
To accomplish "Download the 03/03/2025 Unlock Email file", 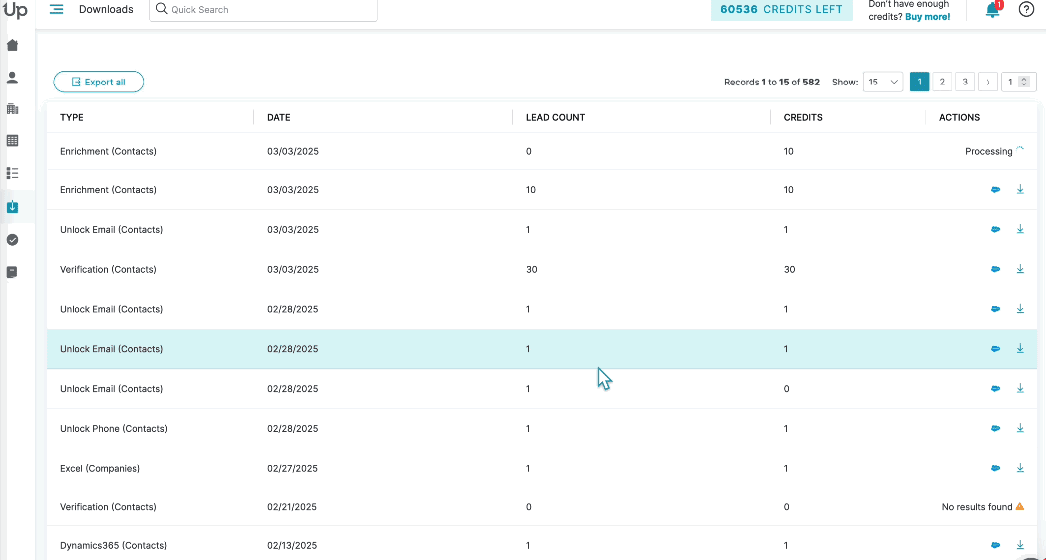I will (1020, 229).
